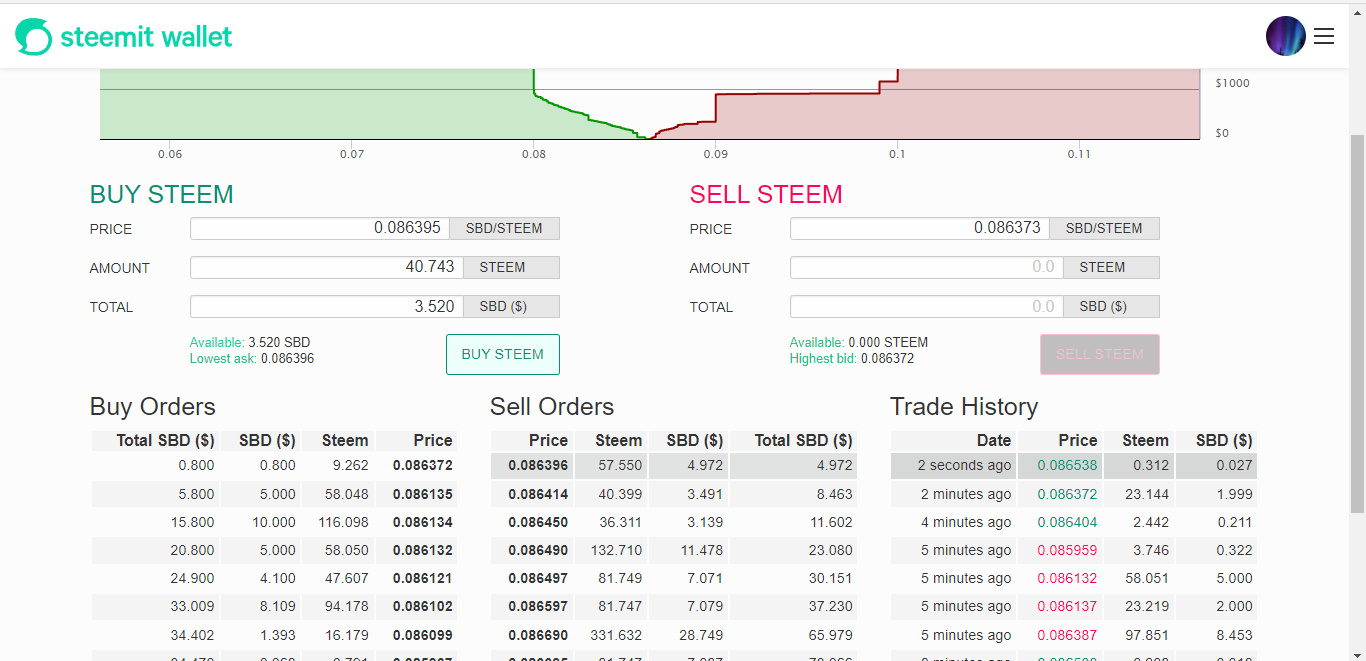The height and width of the screenshot is (661, 1366).
Task: Click the lowest ask 0.086396 value
Action: tap(287, 358)
